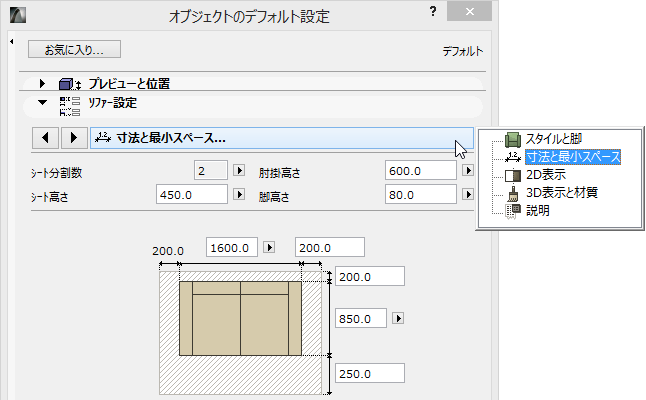Image resolution: width=646 pixels, height=400 pixels.
Task: Click the ソファー設定 parameter list icon
Action: click(70, 106)
